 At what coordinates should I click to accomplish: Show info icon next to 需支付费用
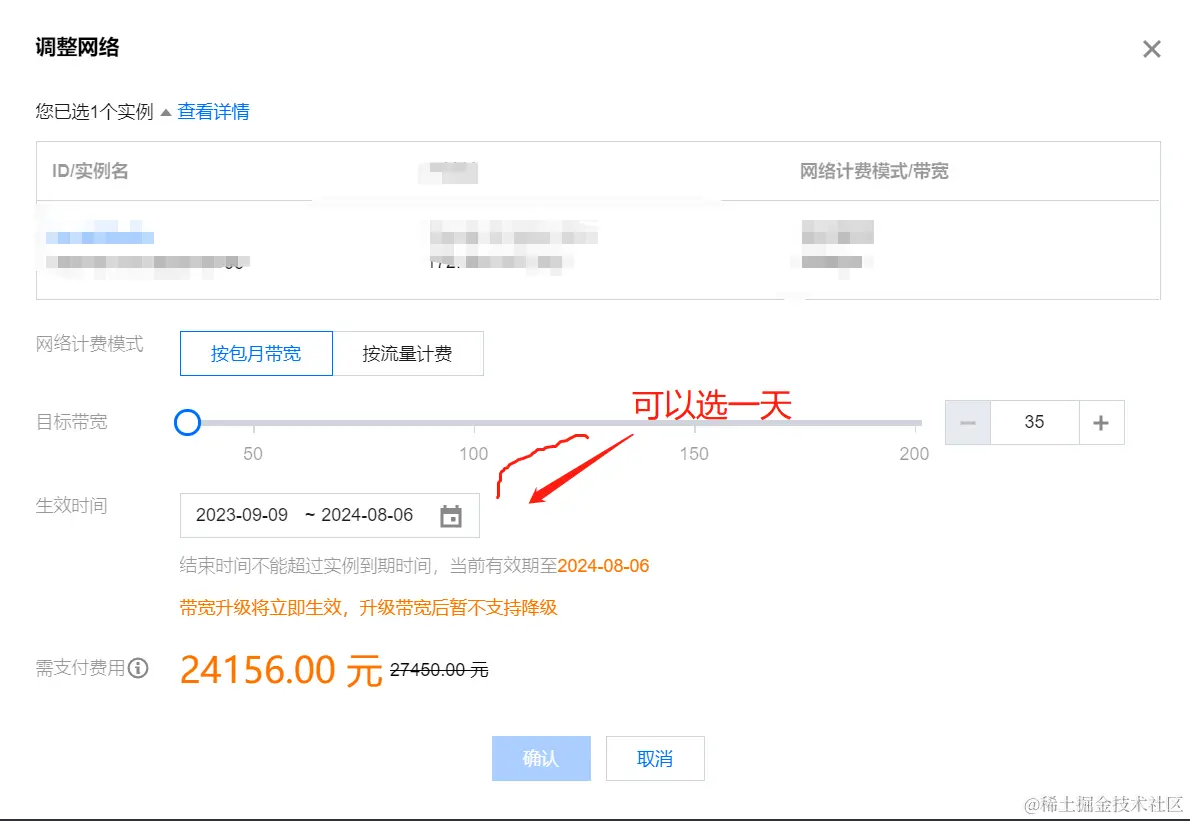(138, 668)
